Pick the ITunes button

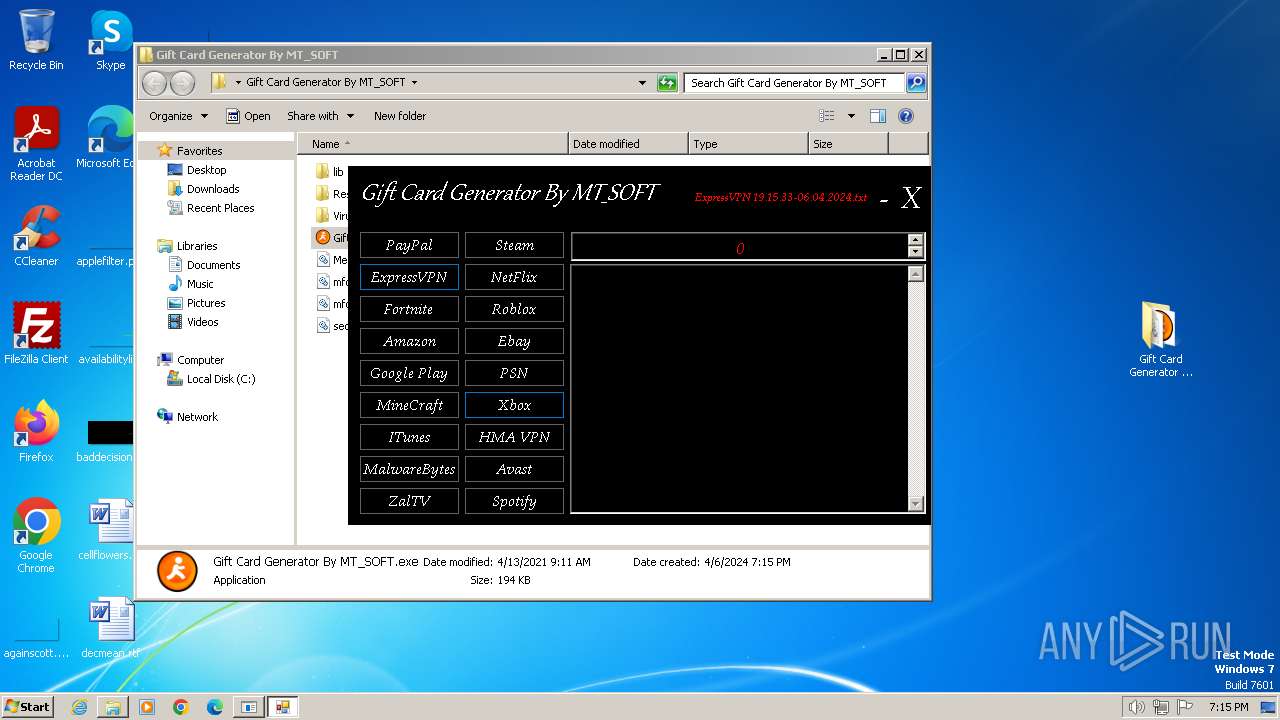click(x=409, y=437)
